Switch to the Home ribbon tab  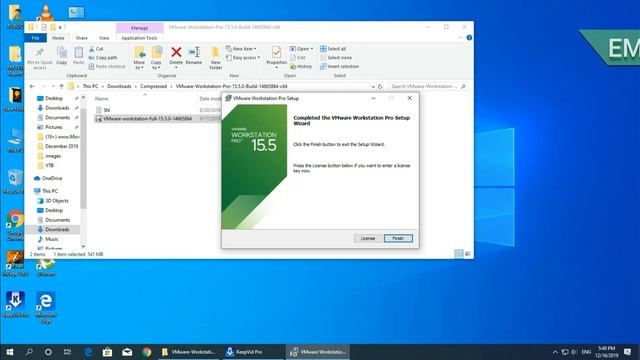tap(58, 38)
